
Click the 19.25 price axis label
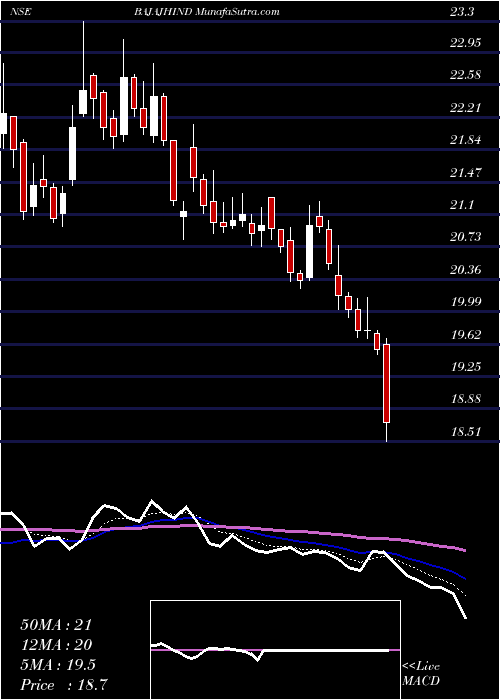click(x=466, y=367)
